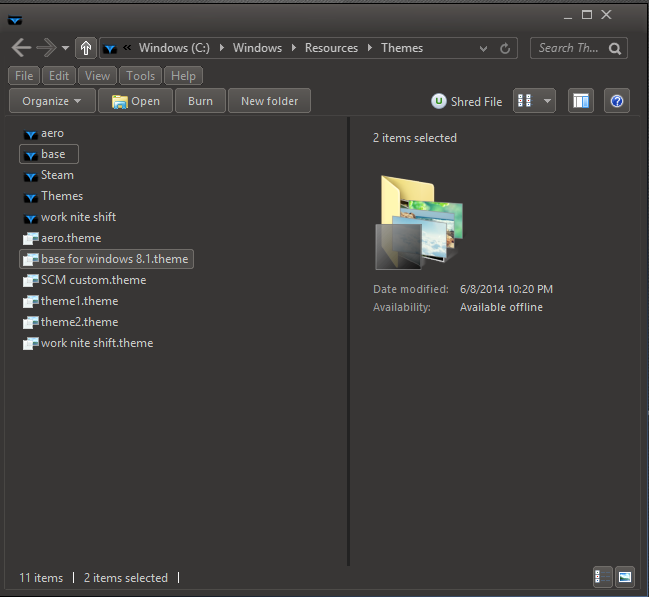
Task: Click the theme1.theme file icon
Action: click(31, 301)
